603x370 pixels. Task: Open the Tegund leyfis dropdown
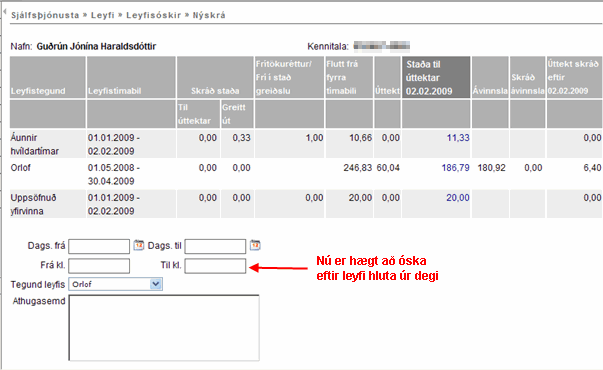(x=156, y=284)
